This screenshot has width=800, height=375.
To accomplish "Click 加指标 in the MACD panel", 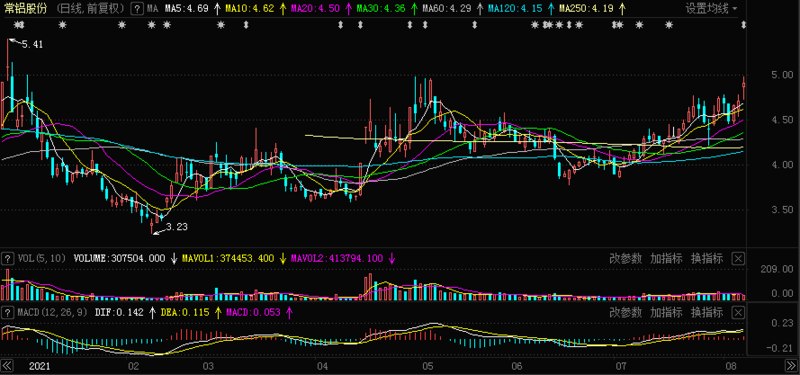I will (666, 312).
